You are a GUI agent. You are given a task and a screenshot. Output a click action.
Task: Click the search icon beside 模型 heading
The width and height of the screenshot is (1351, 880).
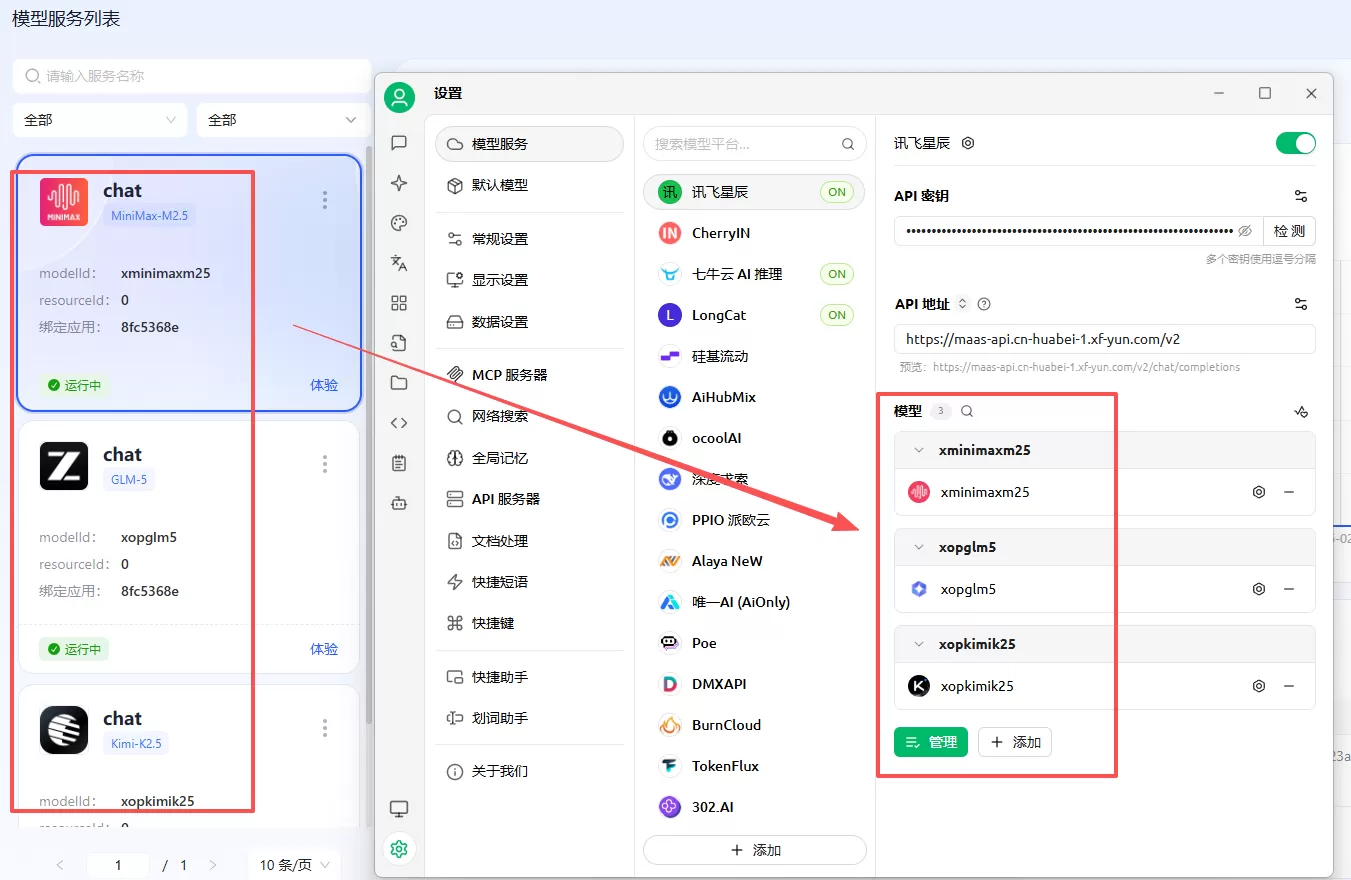coord(967,411)
